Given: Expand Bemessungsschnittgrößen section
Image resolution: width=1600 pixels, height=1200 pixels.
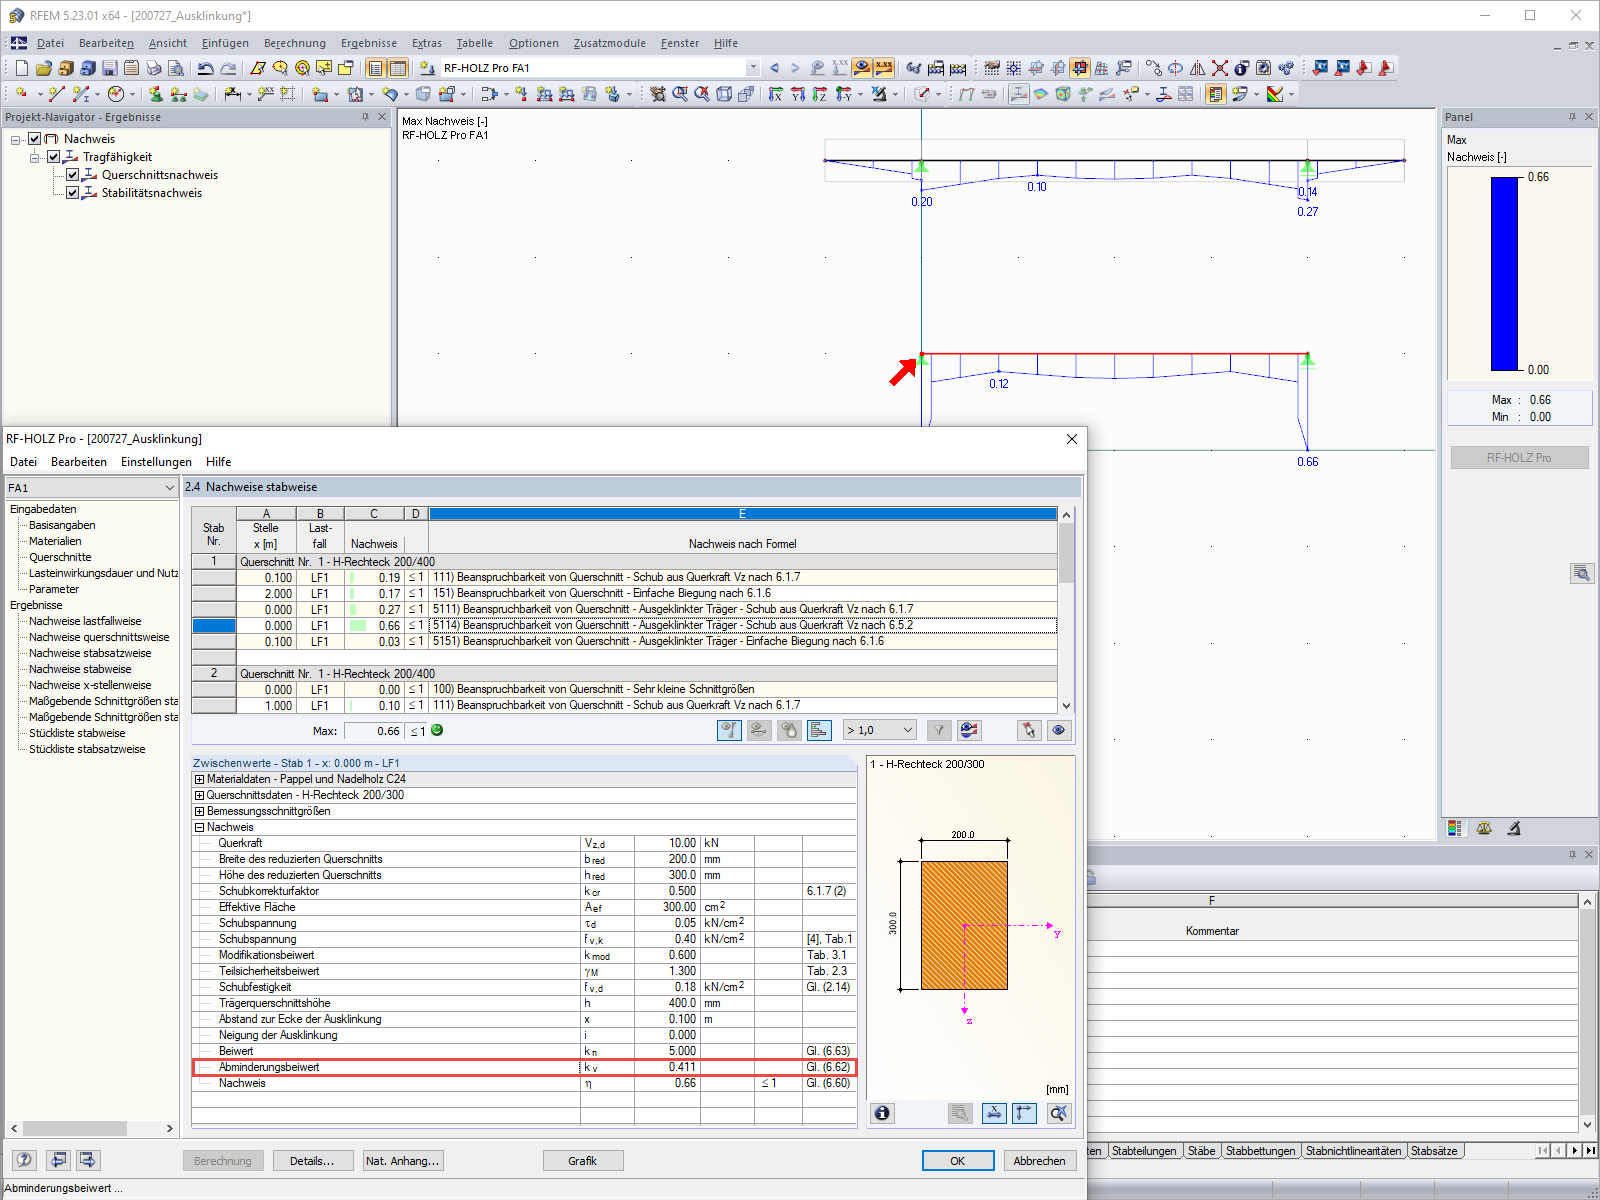Looking at the screenshot, I should tap(200, 812).
